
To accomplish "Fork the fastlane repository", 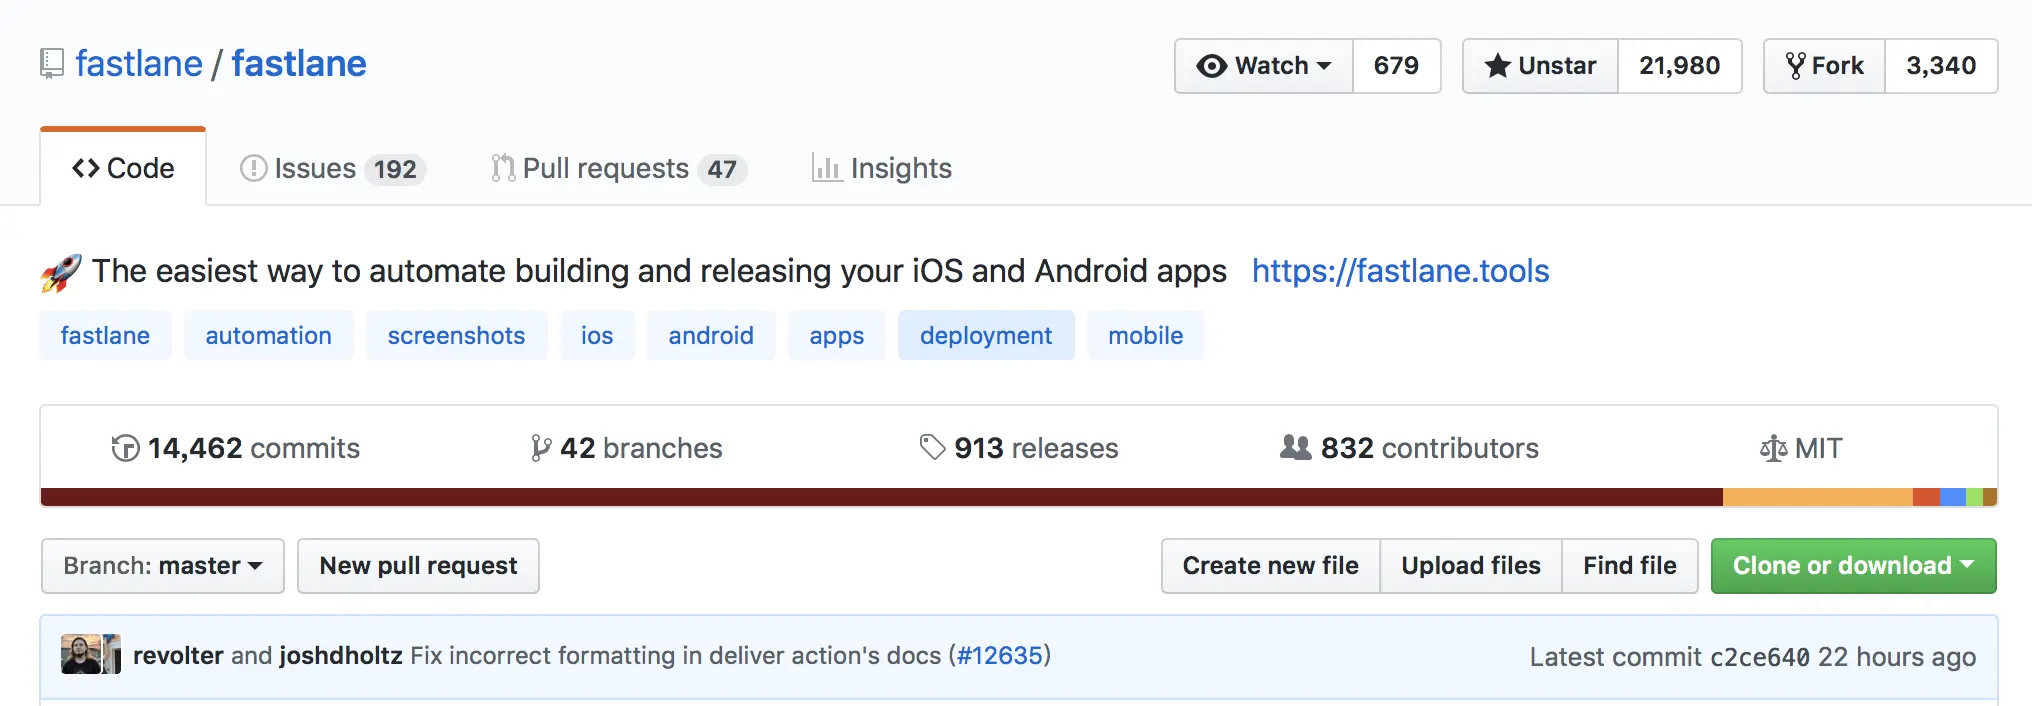I will click(x=1825, y=66).
